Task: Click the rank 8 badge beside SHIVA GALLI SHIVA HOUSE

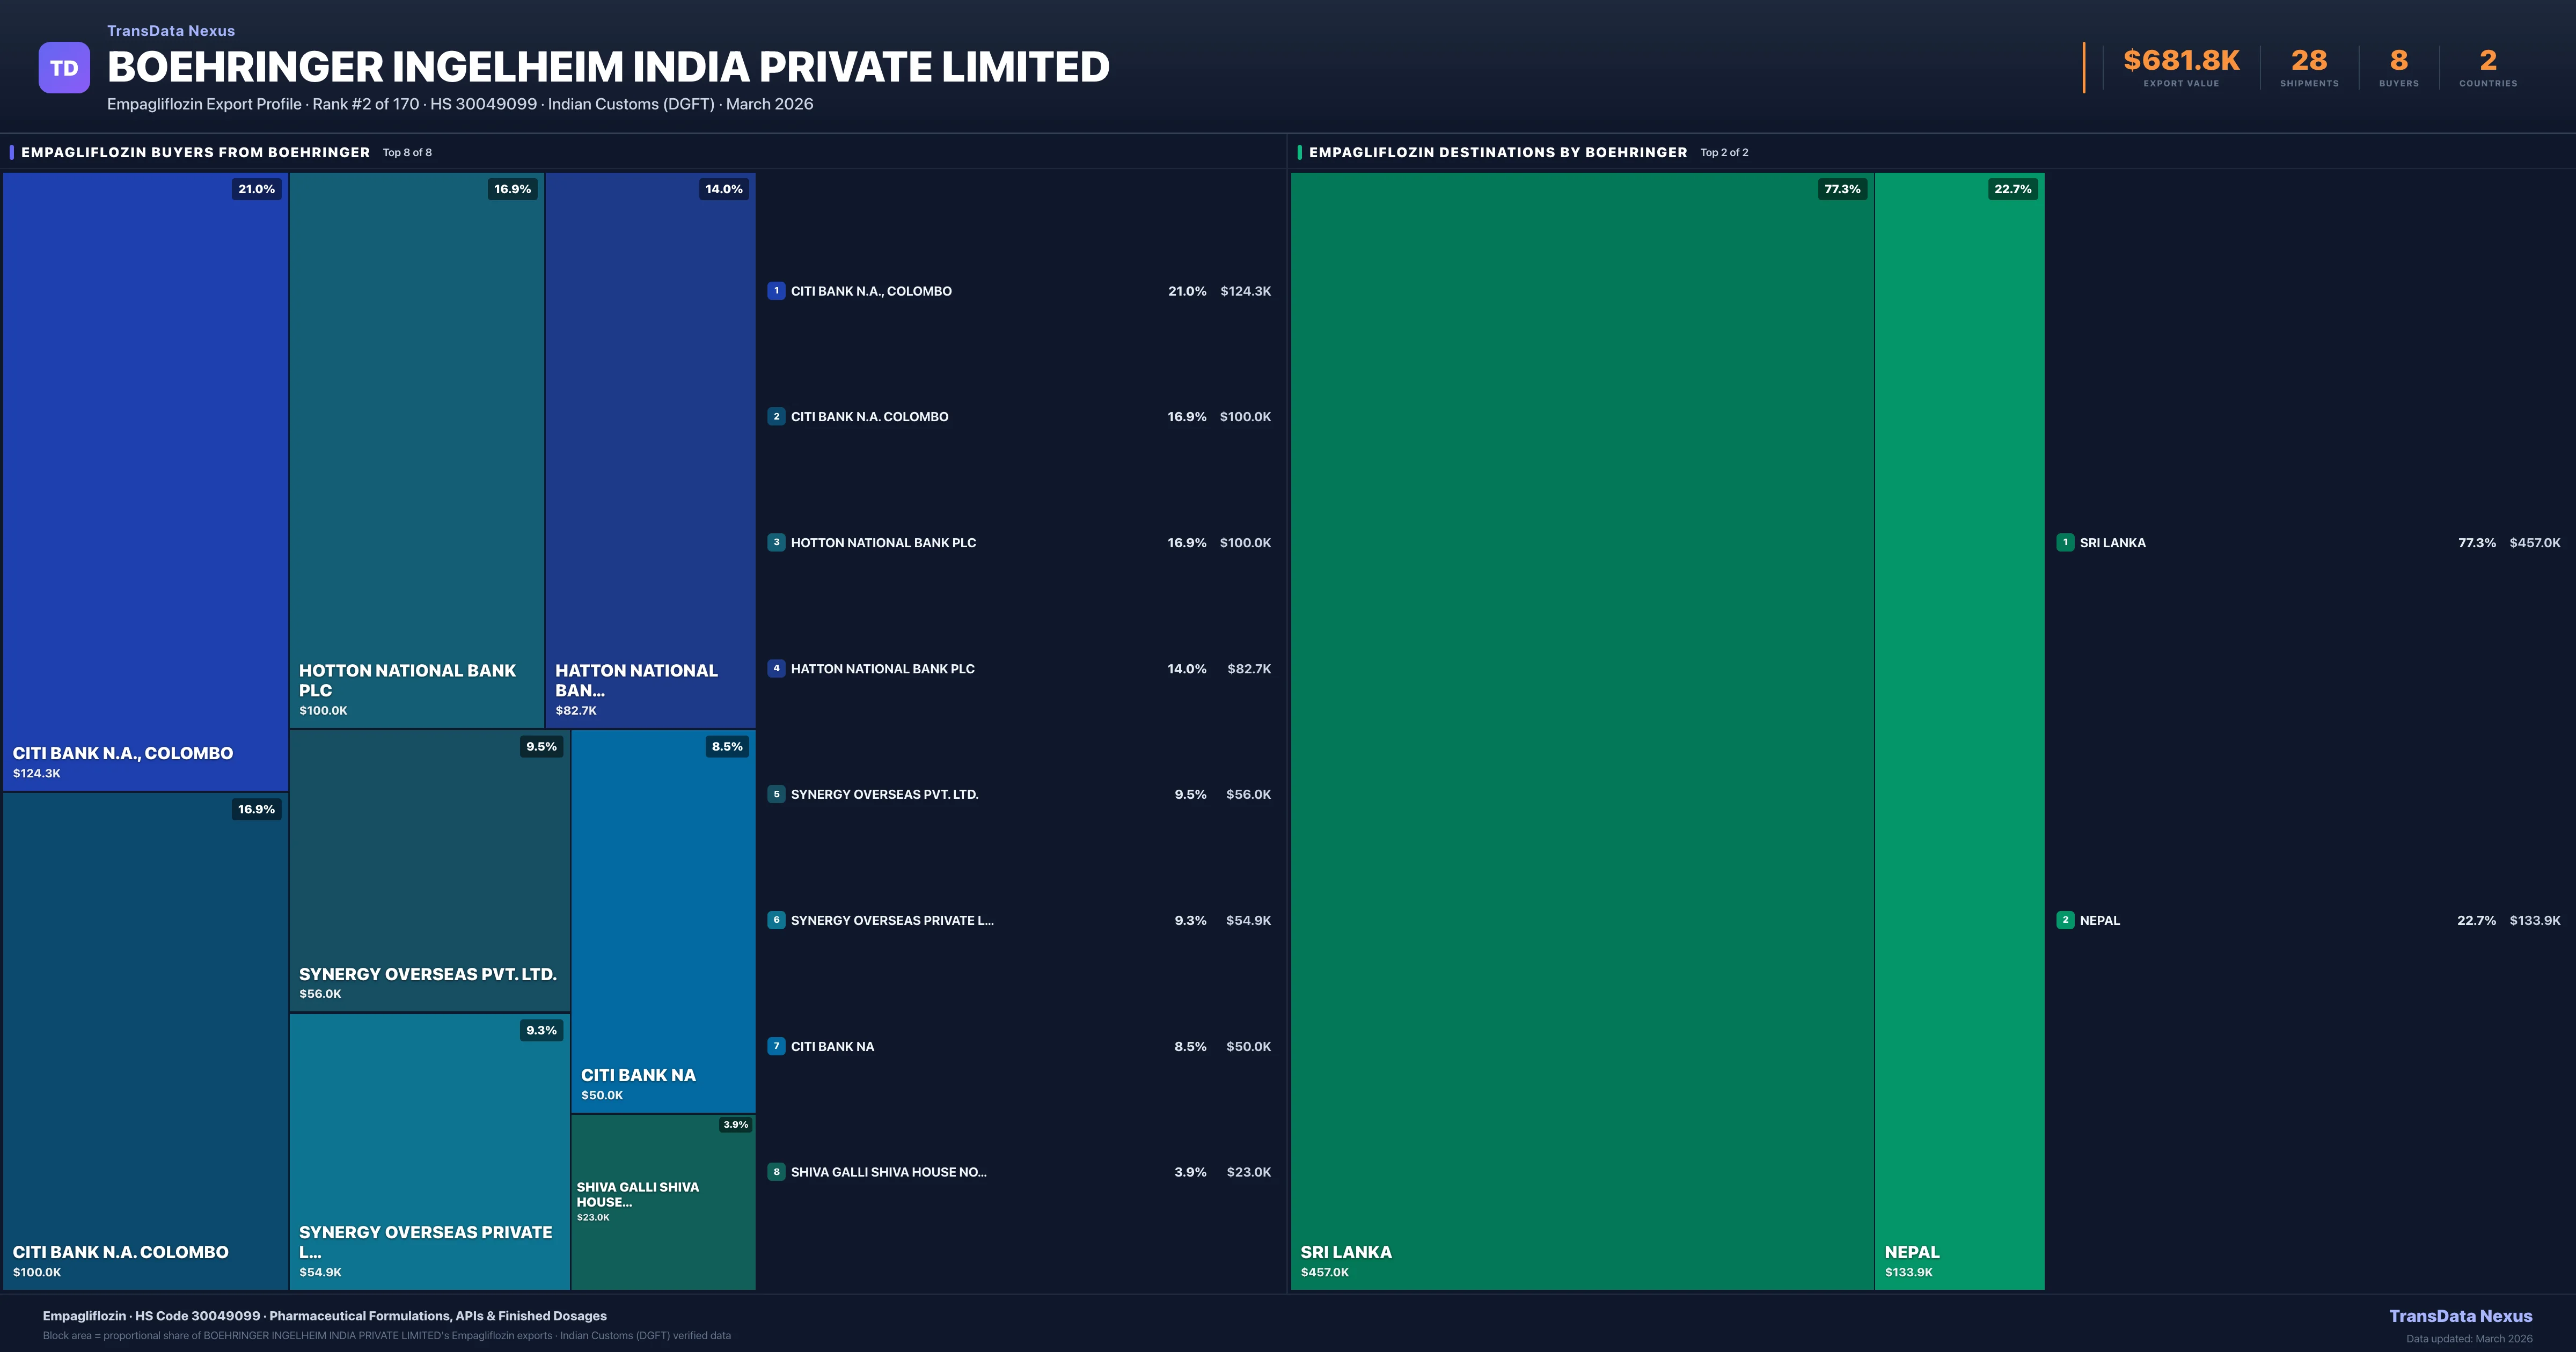Action: tap(777, 1171)
